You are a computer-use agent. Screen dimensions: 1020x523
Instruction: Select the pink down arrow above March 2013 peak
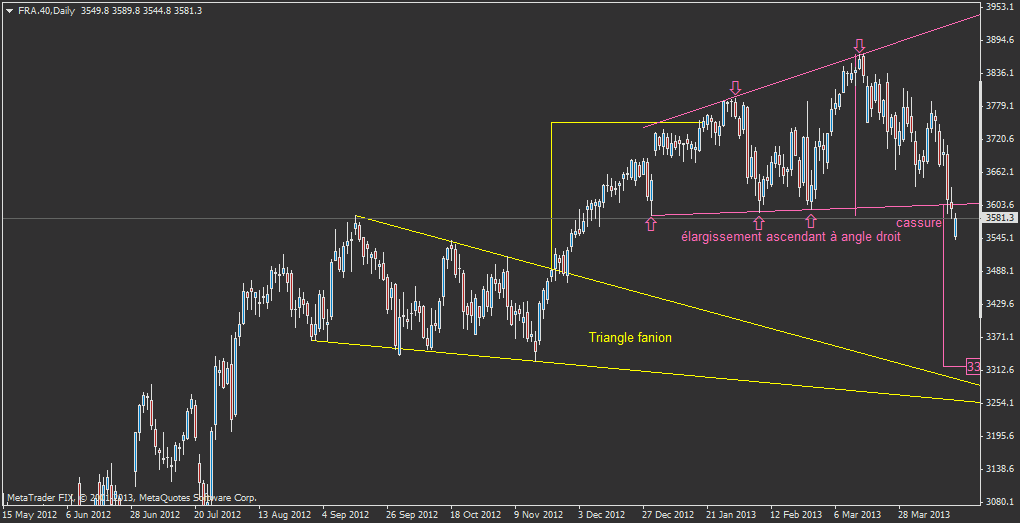coord(859,46)
